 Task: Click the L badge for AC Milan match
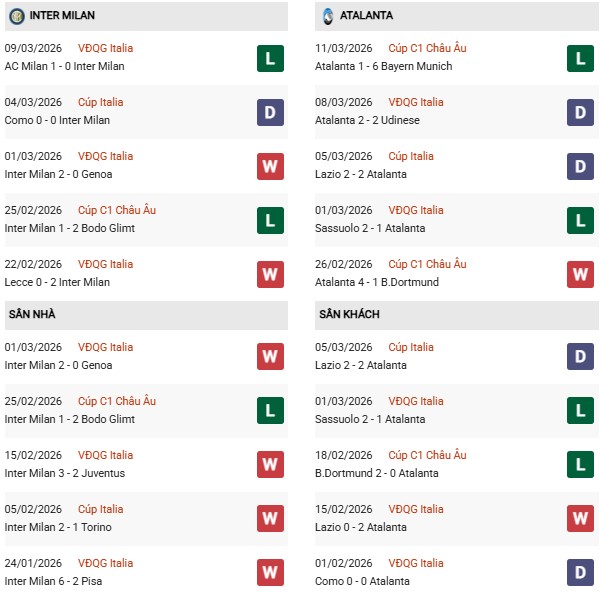269,58
